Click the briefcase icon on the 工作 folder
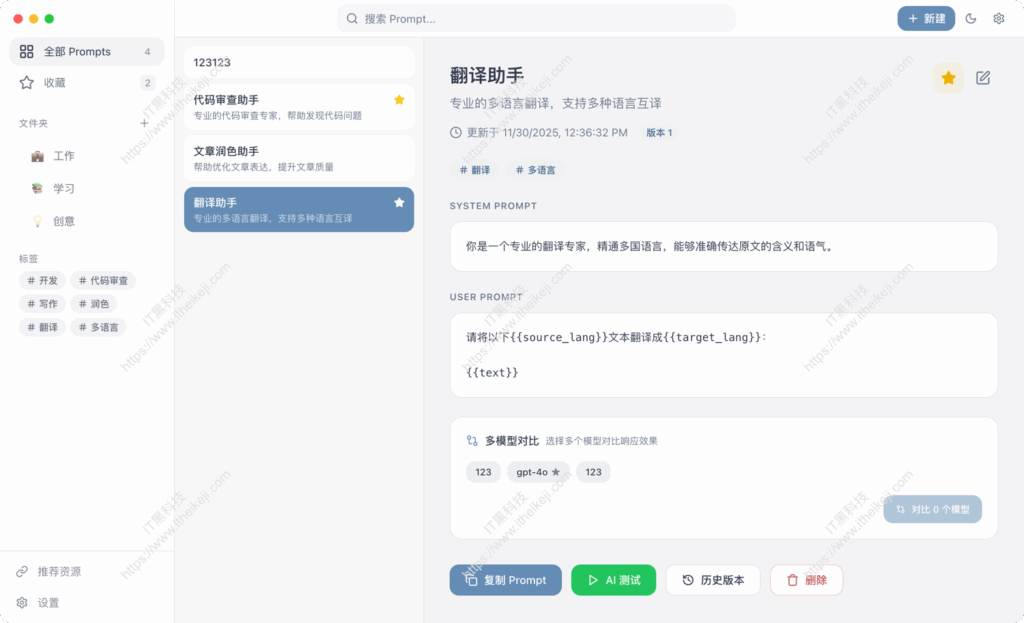 [37, 155]
